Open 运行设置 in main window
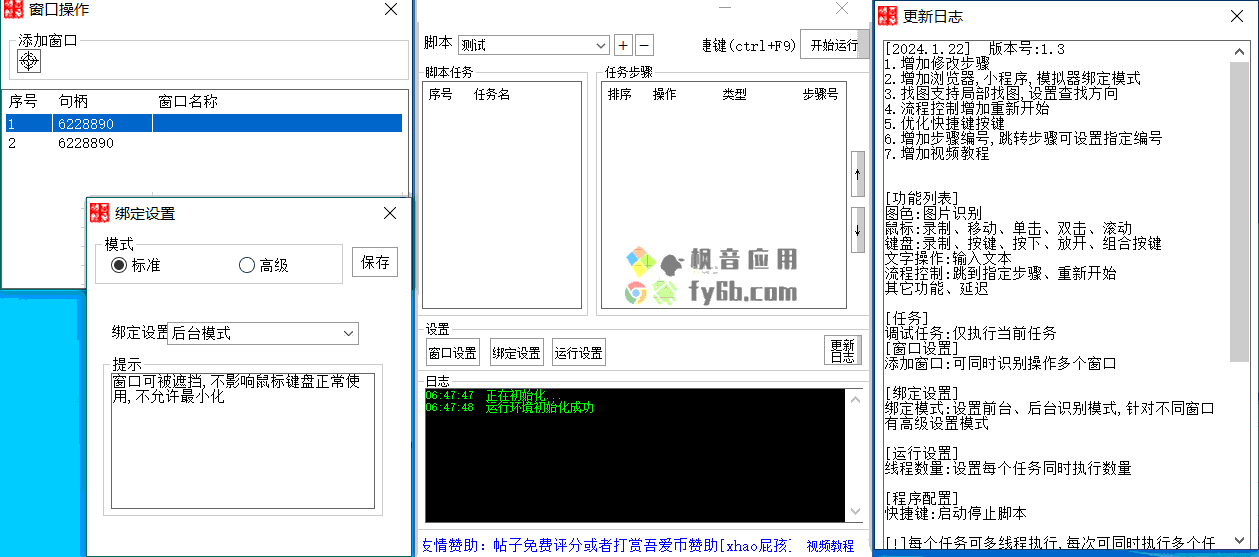 [579, 352]
